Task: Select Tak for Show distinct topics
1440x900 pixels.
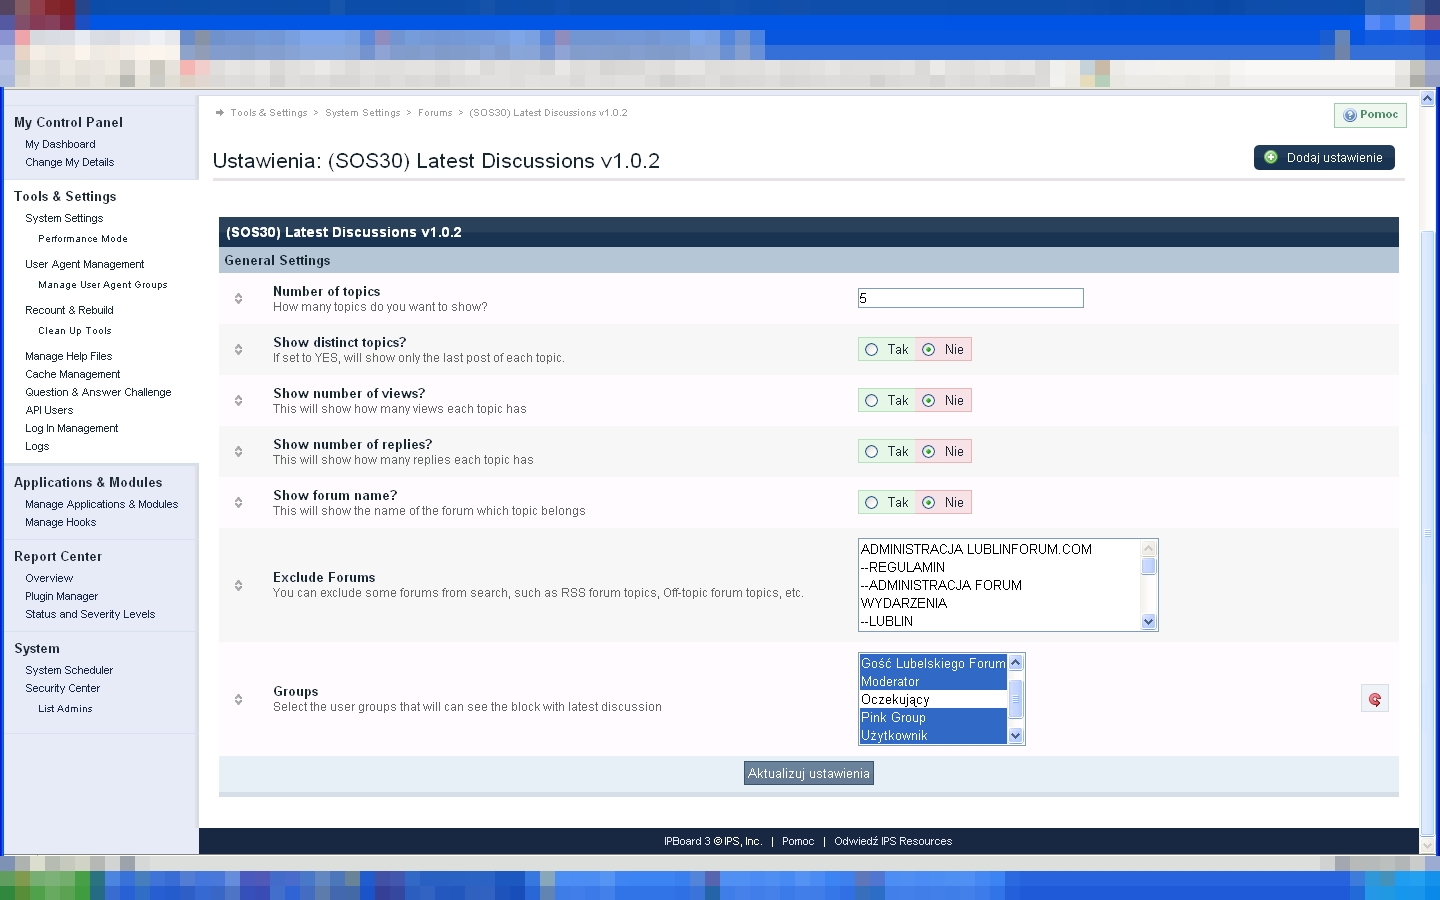Action: [x=872, y=350]
